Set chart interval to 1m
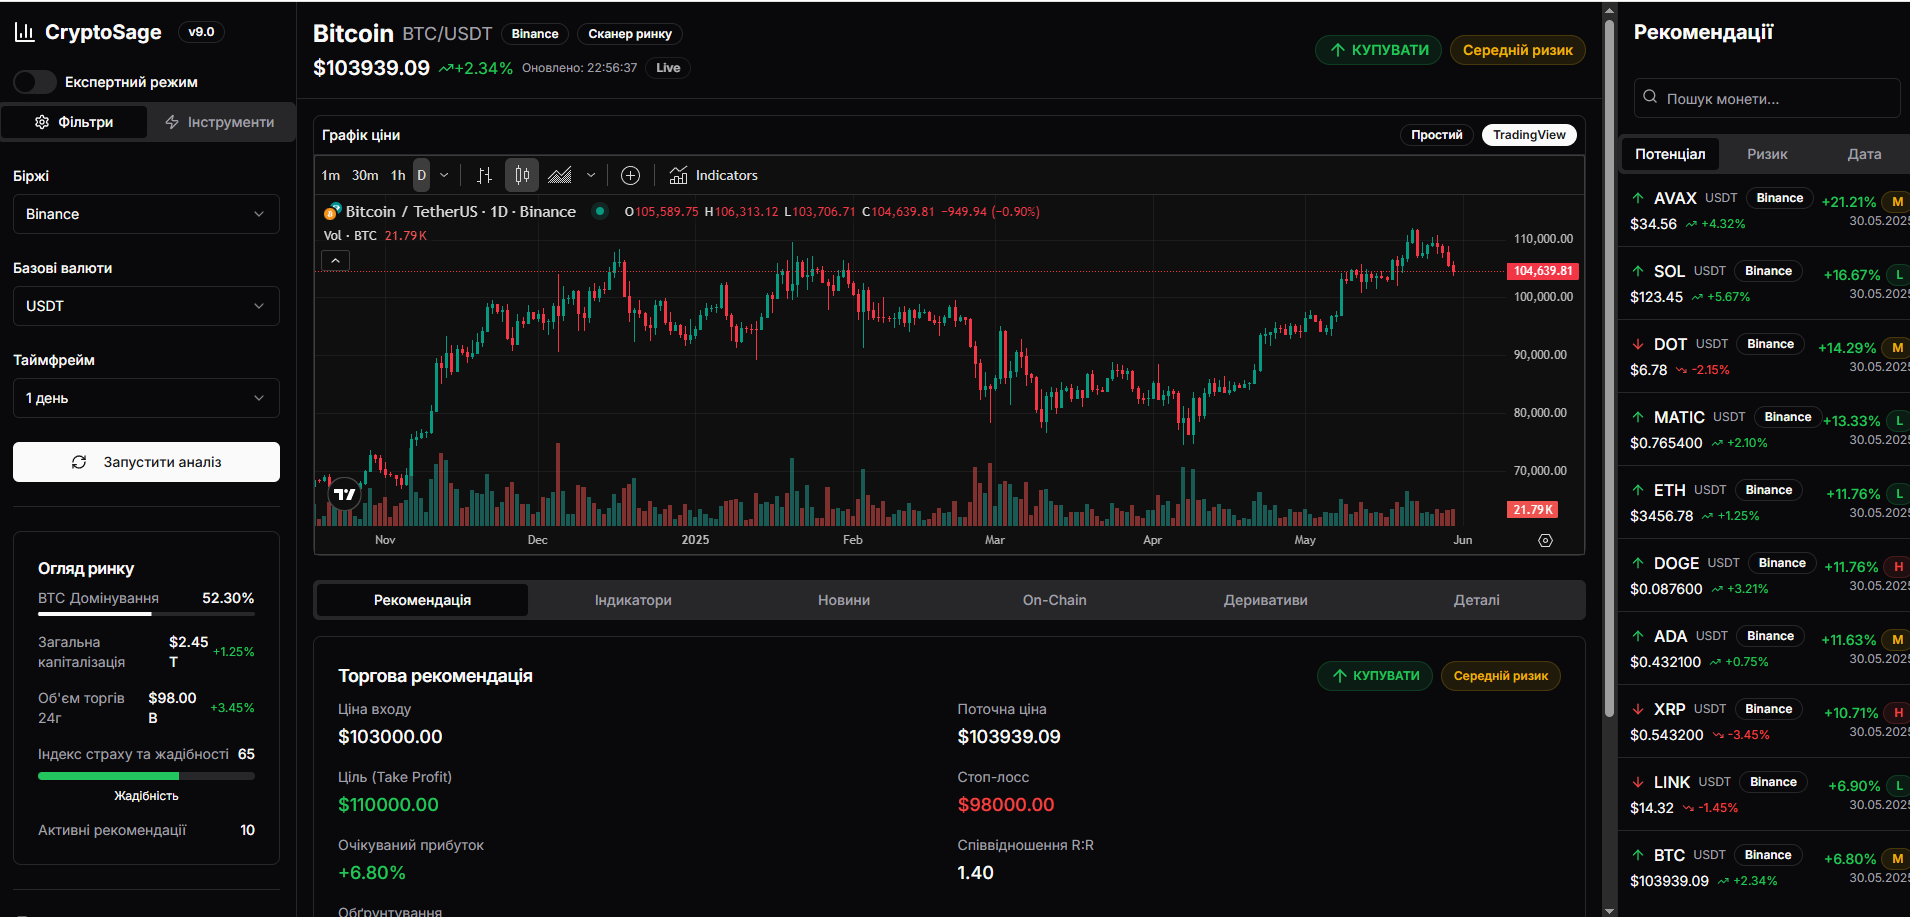 coord(331,176)
